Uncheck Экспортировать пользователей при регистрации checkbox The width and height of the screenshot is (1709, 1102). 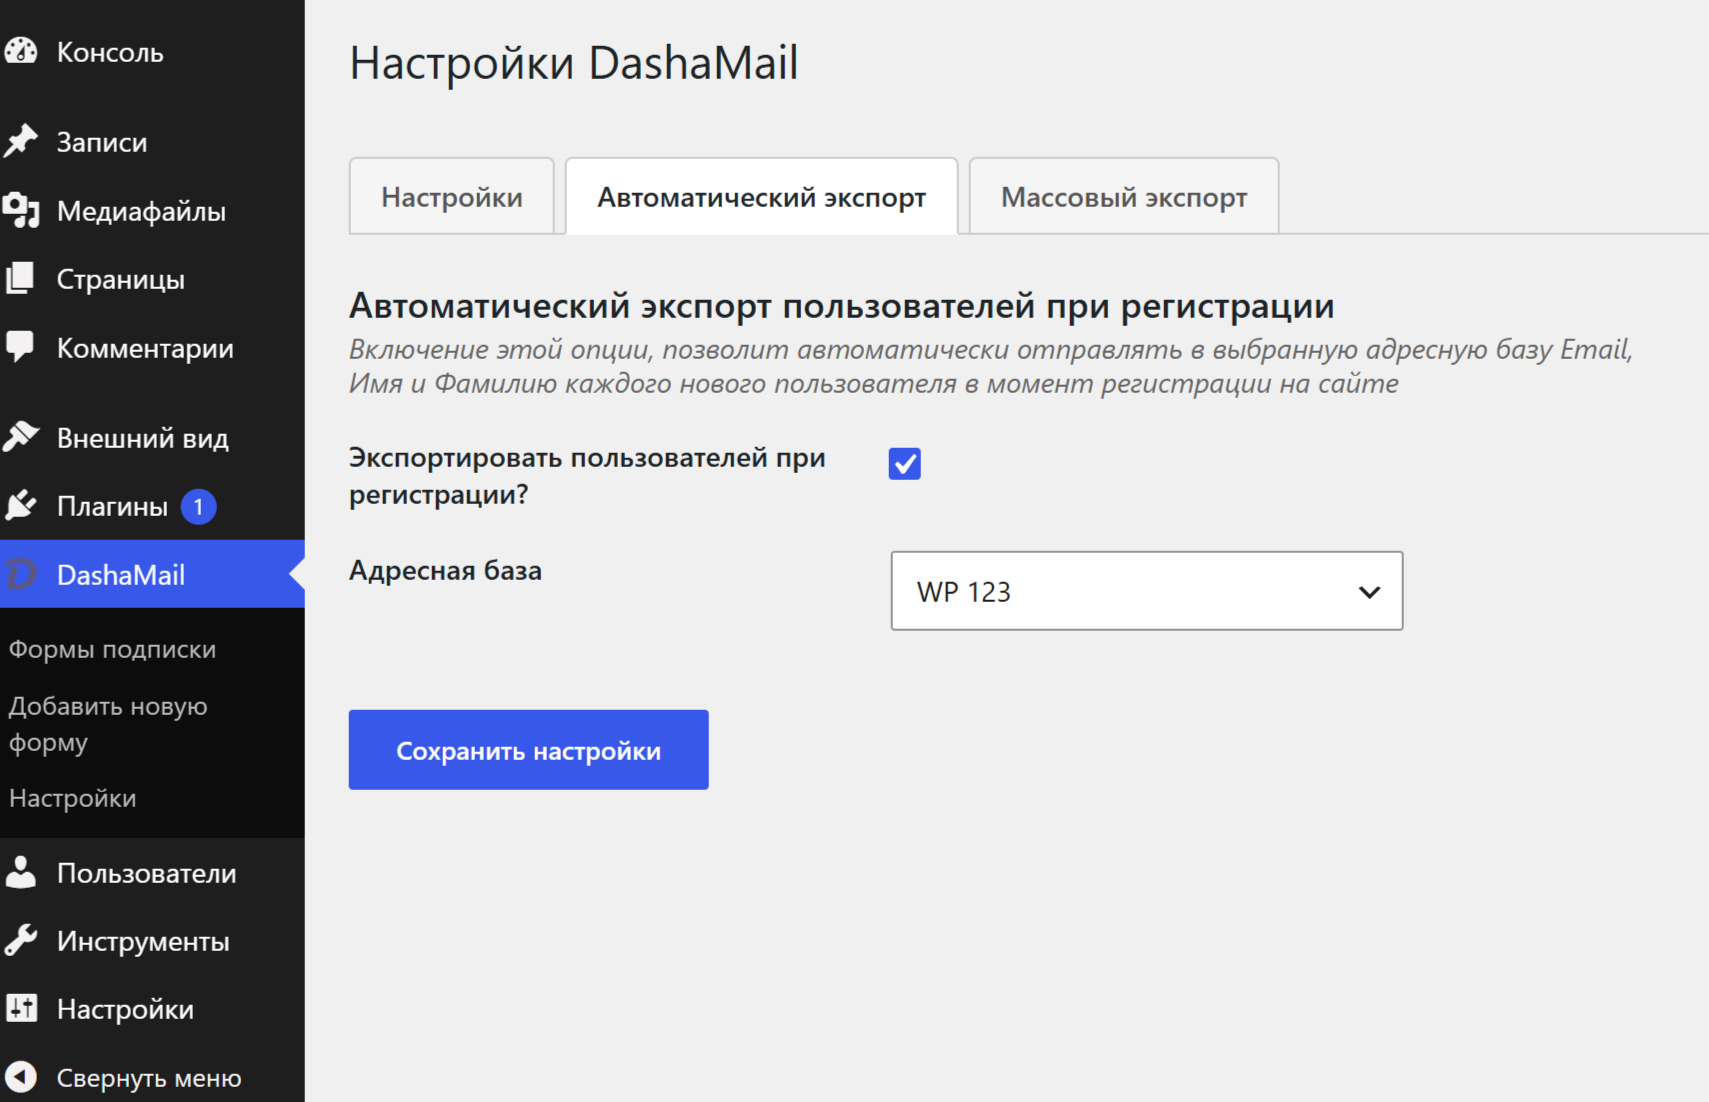[904, 463]
